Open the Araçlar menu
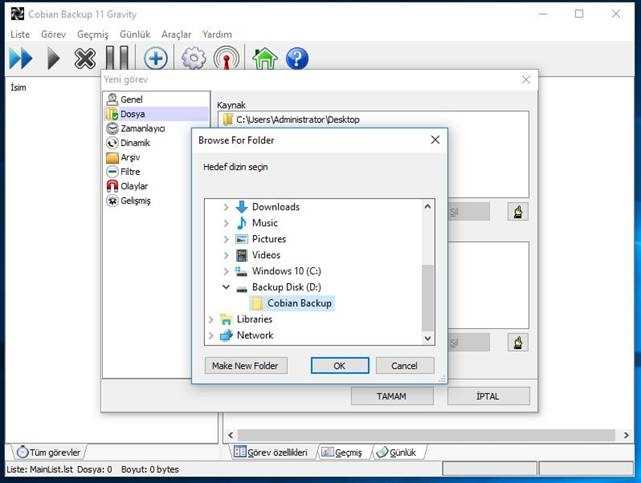This screenshot has width=641, height=483. point(176,34)
